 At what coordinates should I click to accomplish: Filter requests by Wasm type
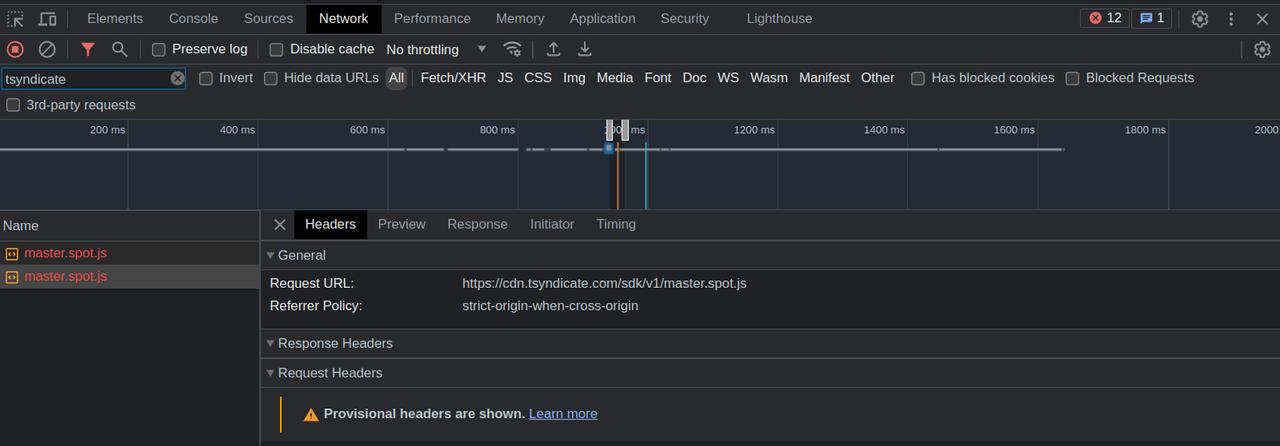(769, 78)
